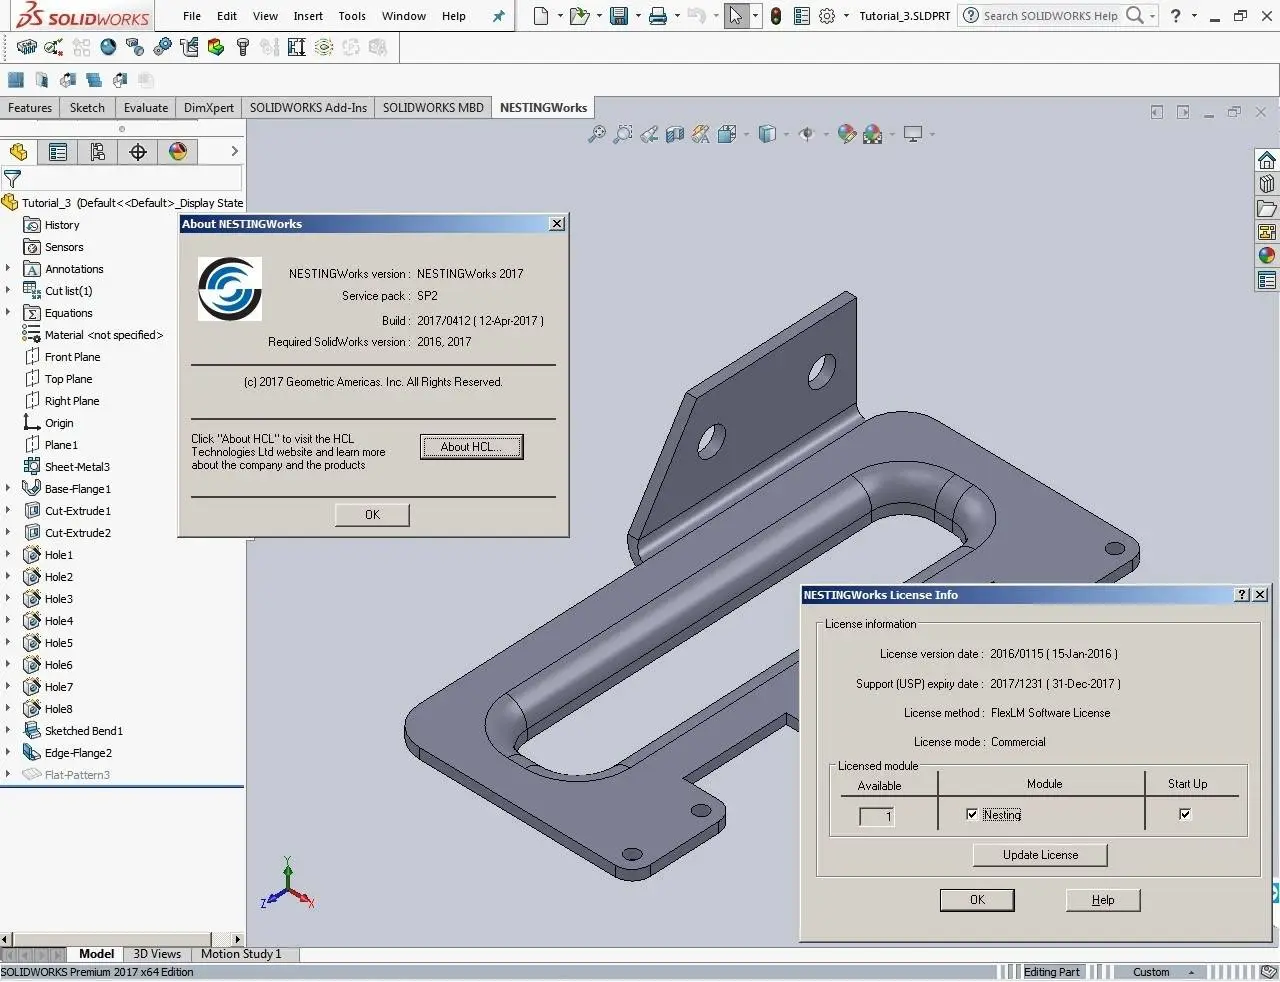
Task: Click the New document icon
Action: pyautogui.click(x=541, y=16)
